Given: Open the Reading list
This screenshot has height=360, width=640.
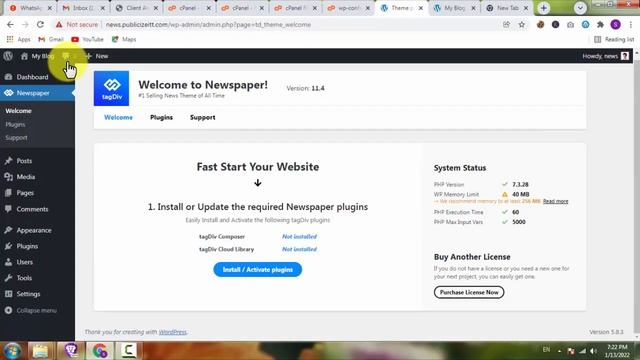Looking at the screenshot, I should (x=614, y=39).
